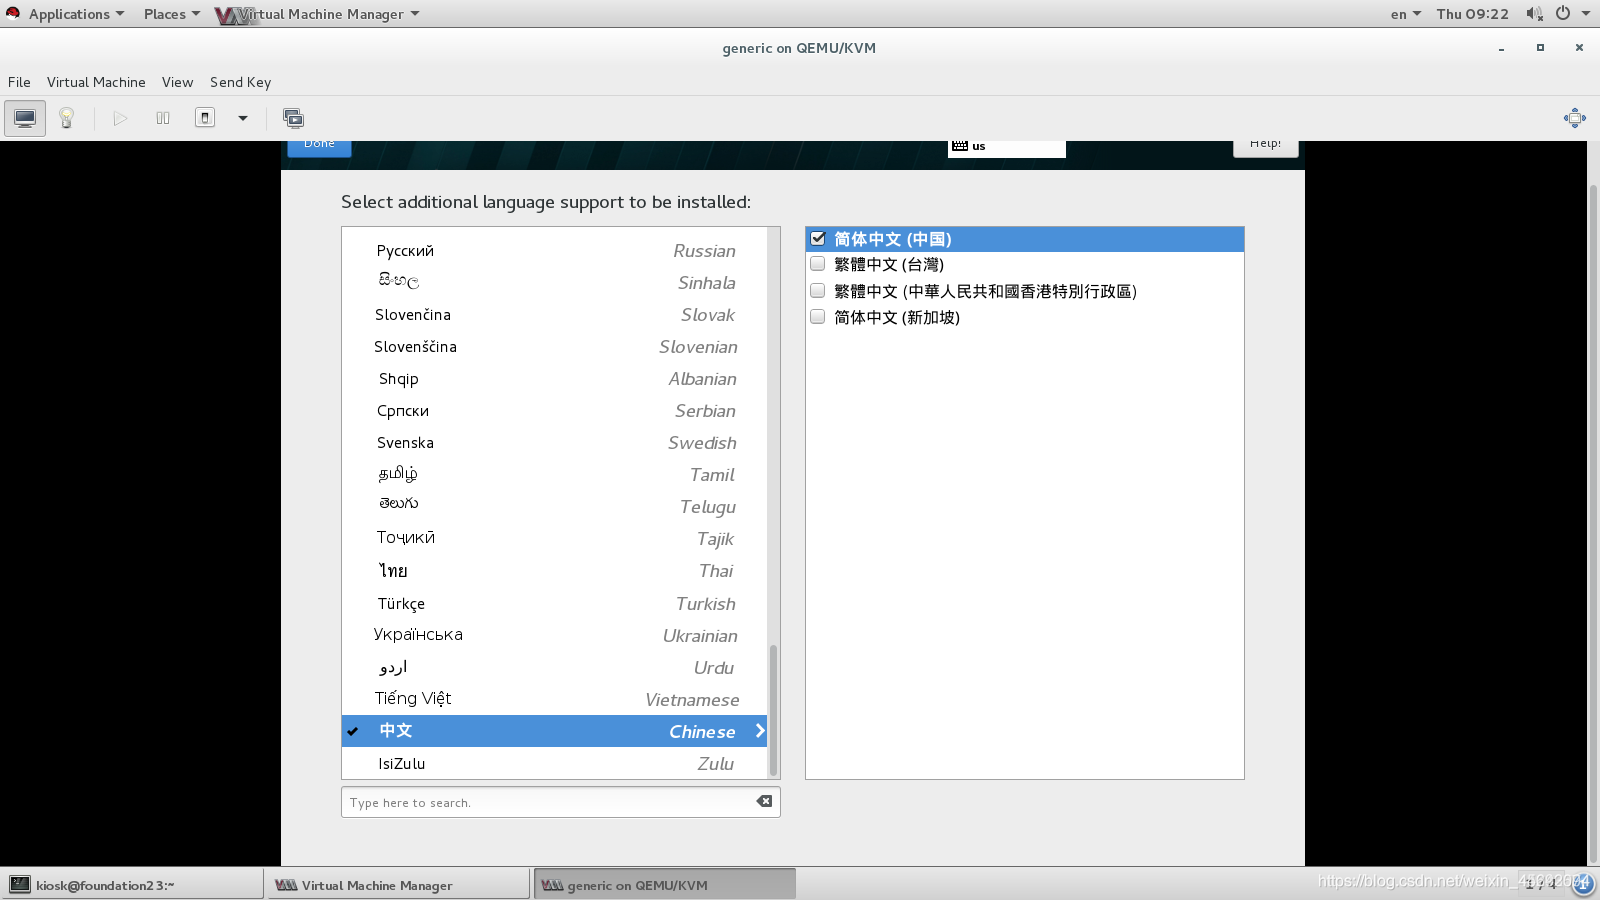
Task: Check the 简体中文 (新加坡) option
Action: pos(817,316)
